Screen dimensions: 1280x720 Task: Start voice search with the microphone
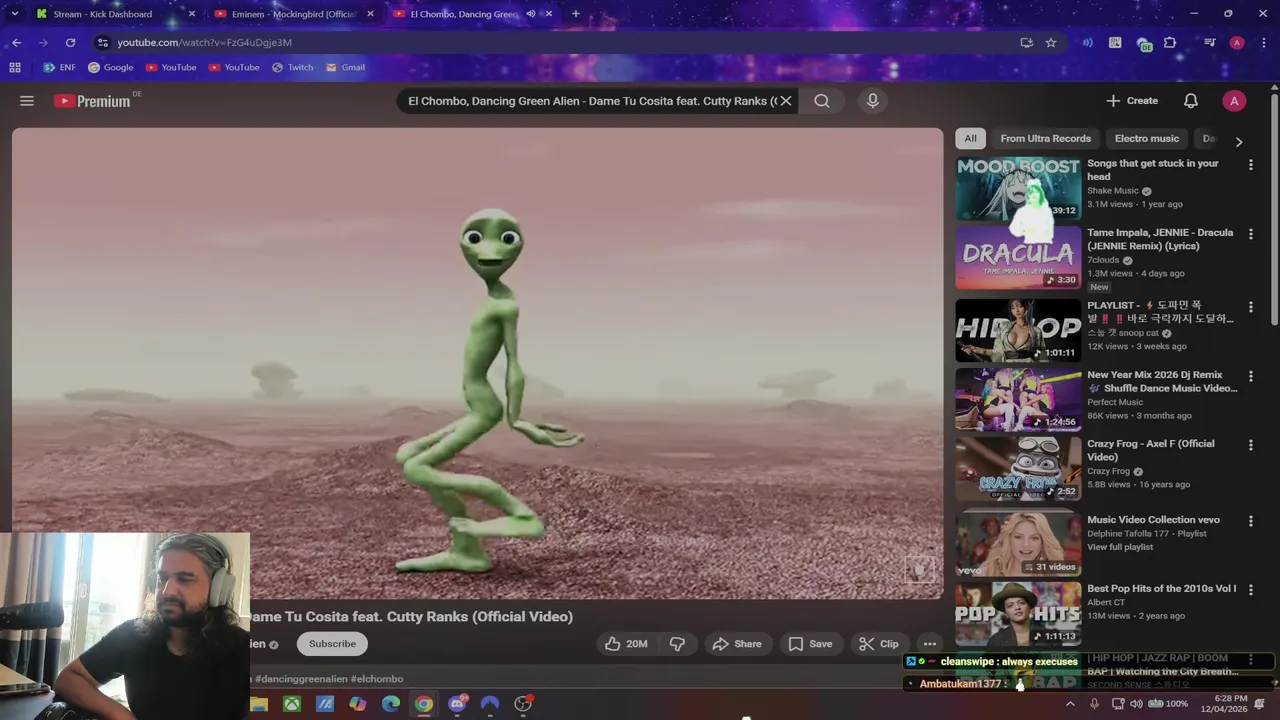point(873,101)
